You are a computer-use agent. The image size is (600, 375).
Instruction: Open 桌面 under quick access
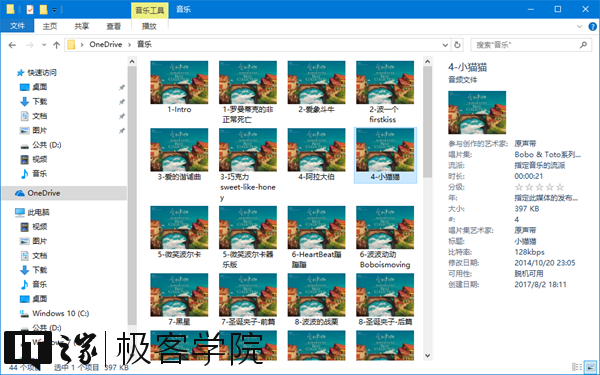tap(39, 87)
